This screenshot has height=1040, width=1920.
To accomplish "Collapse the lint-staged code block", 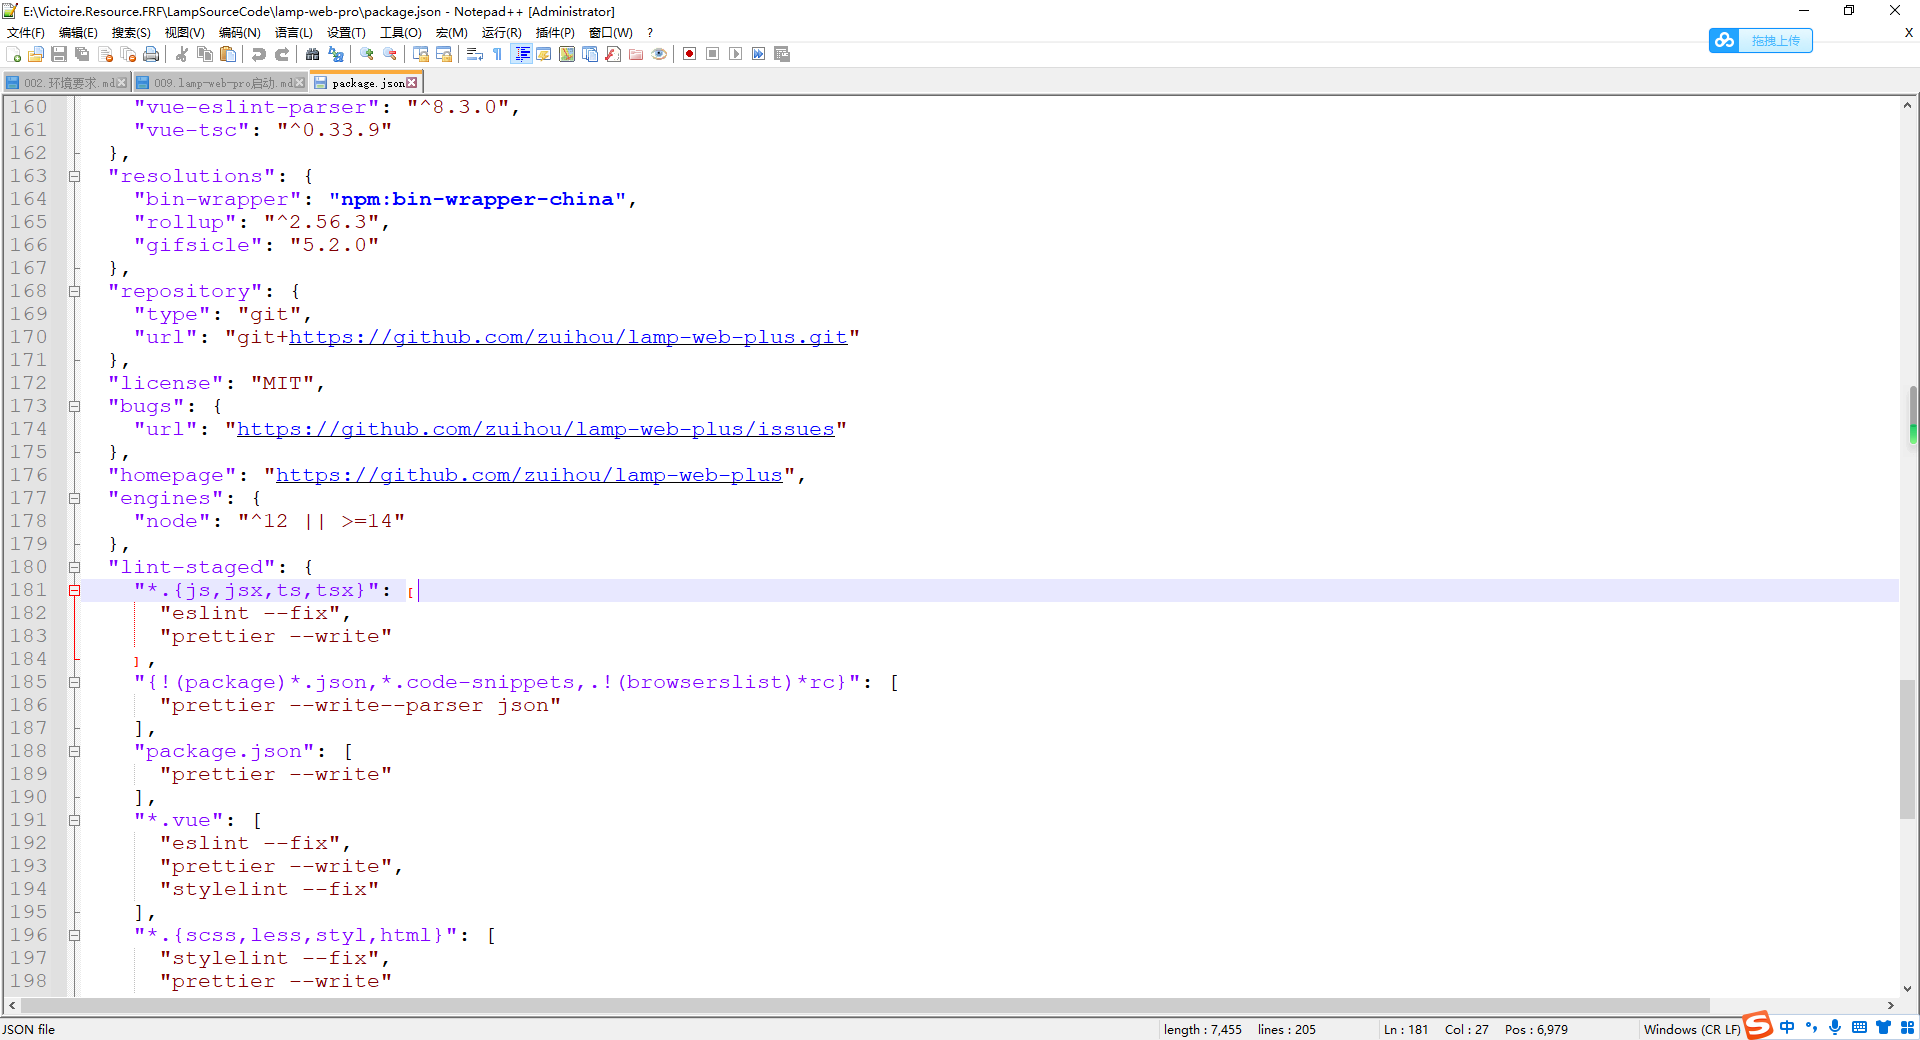I will (x=74, y=567).
